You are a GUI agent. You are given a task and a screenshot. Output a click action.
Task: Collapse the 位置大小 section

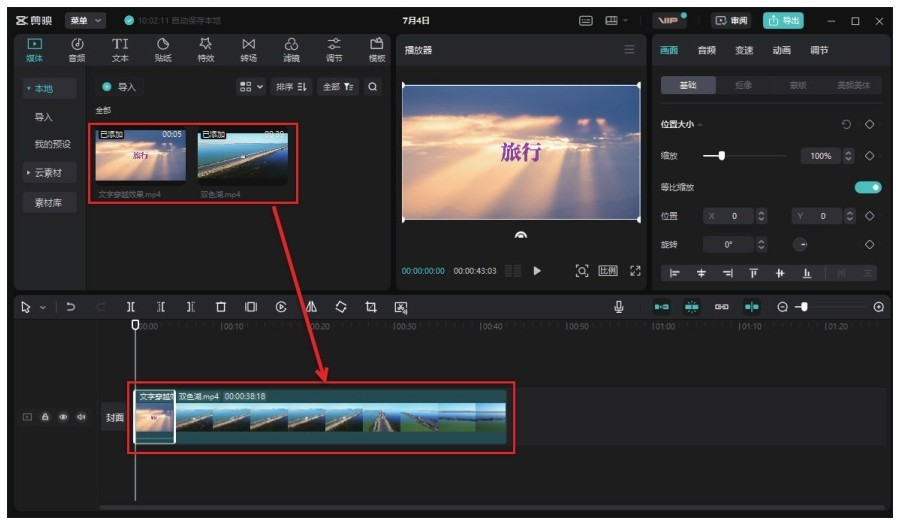(x=701, y=124)
